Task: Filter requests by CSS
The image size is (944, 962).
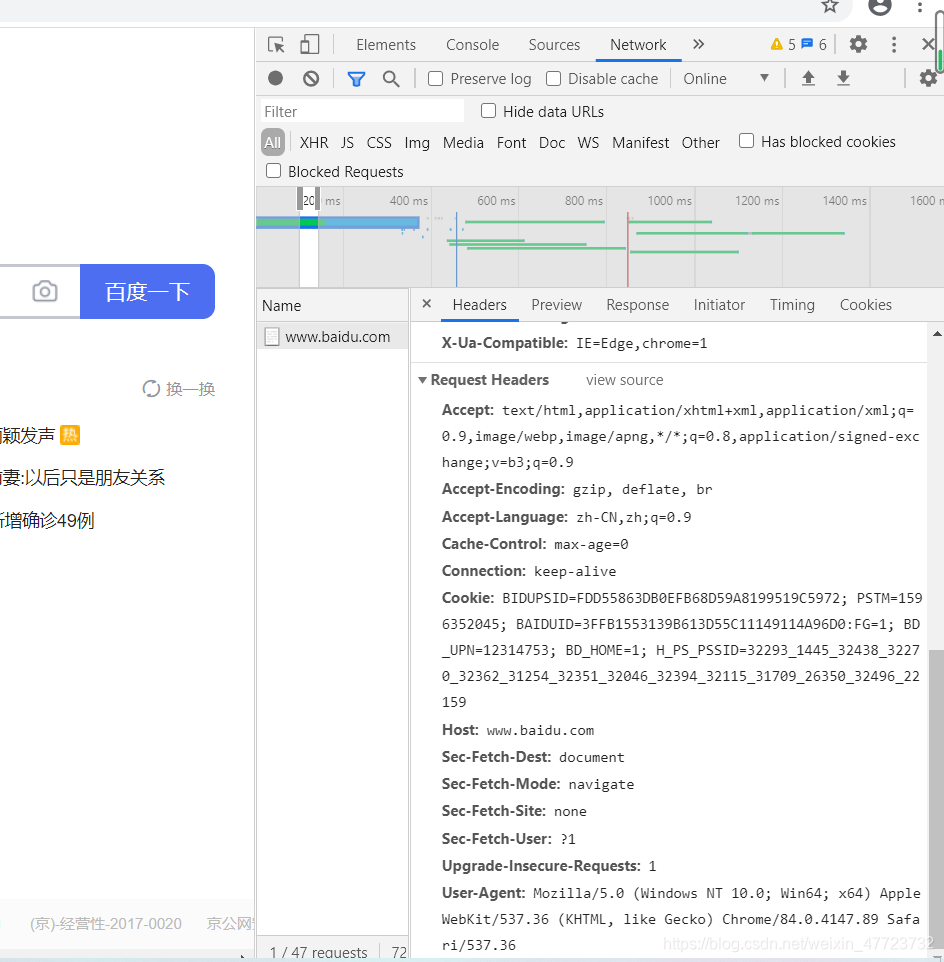Action: pyautogui.click(x=379, y=142)
